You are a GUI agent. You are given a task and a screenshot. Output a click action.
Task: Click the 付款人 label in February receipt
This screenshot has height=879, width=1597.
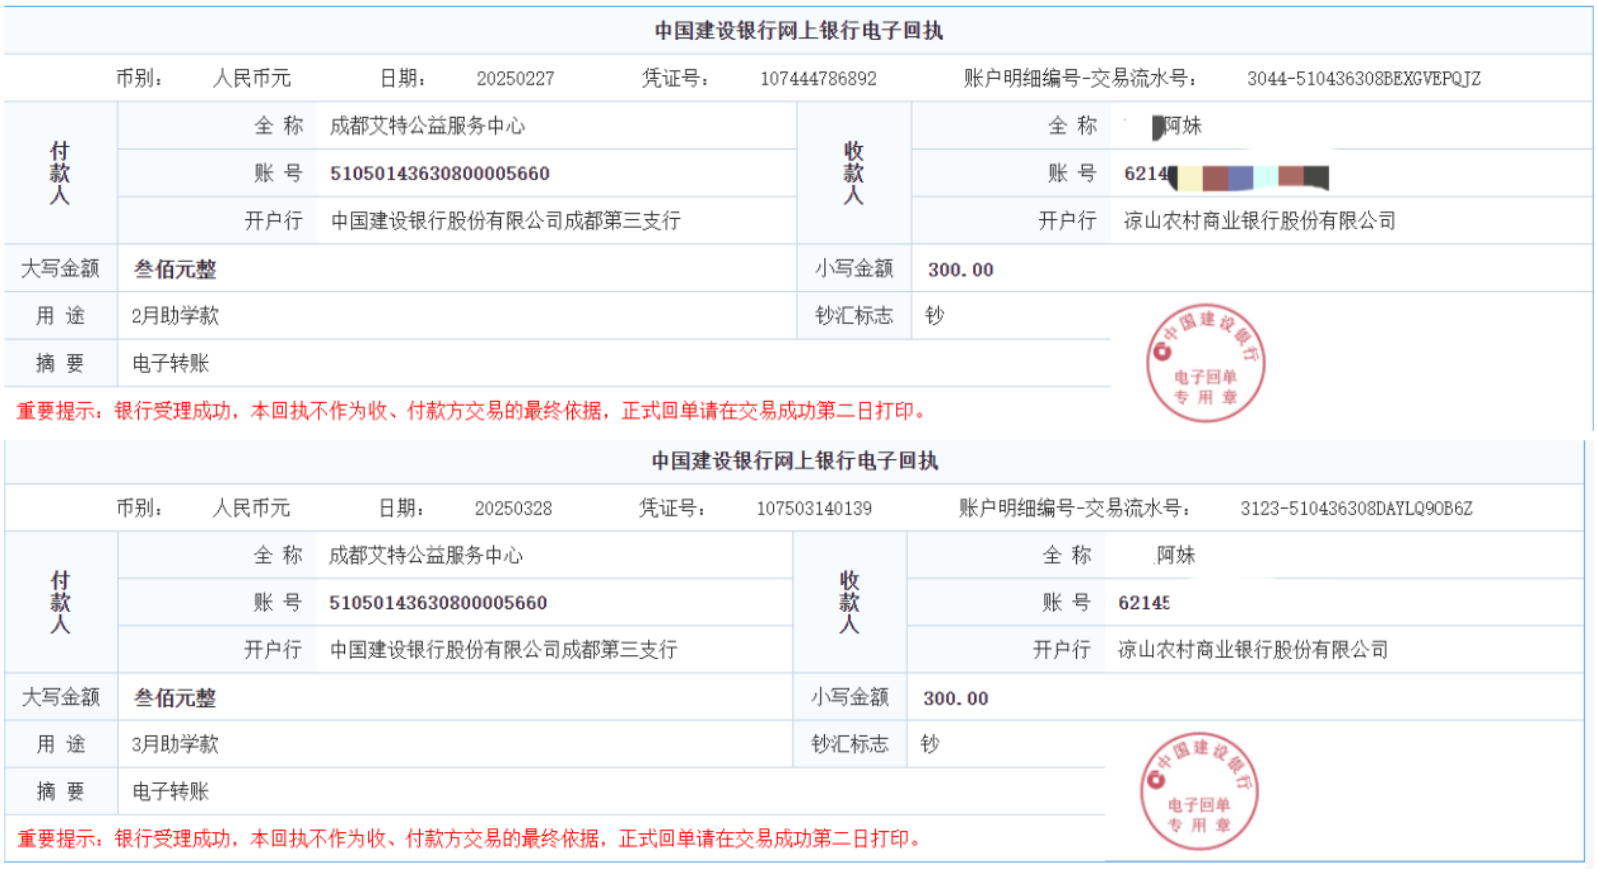point(60,173)
